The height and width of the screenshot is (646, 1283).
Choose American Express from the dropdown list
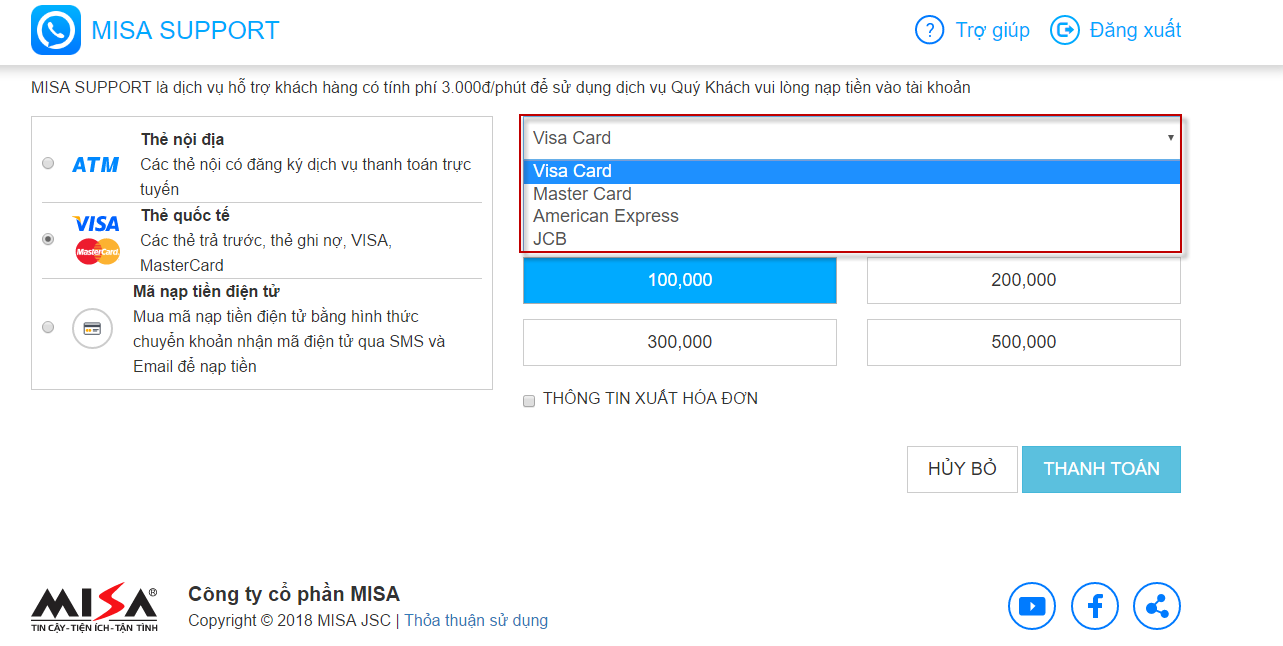coord(851,216)
